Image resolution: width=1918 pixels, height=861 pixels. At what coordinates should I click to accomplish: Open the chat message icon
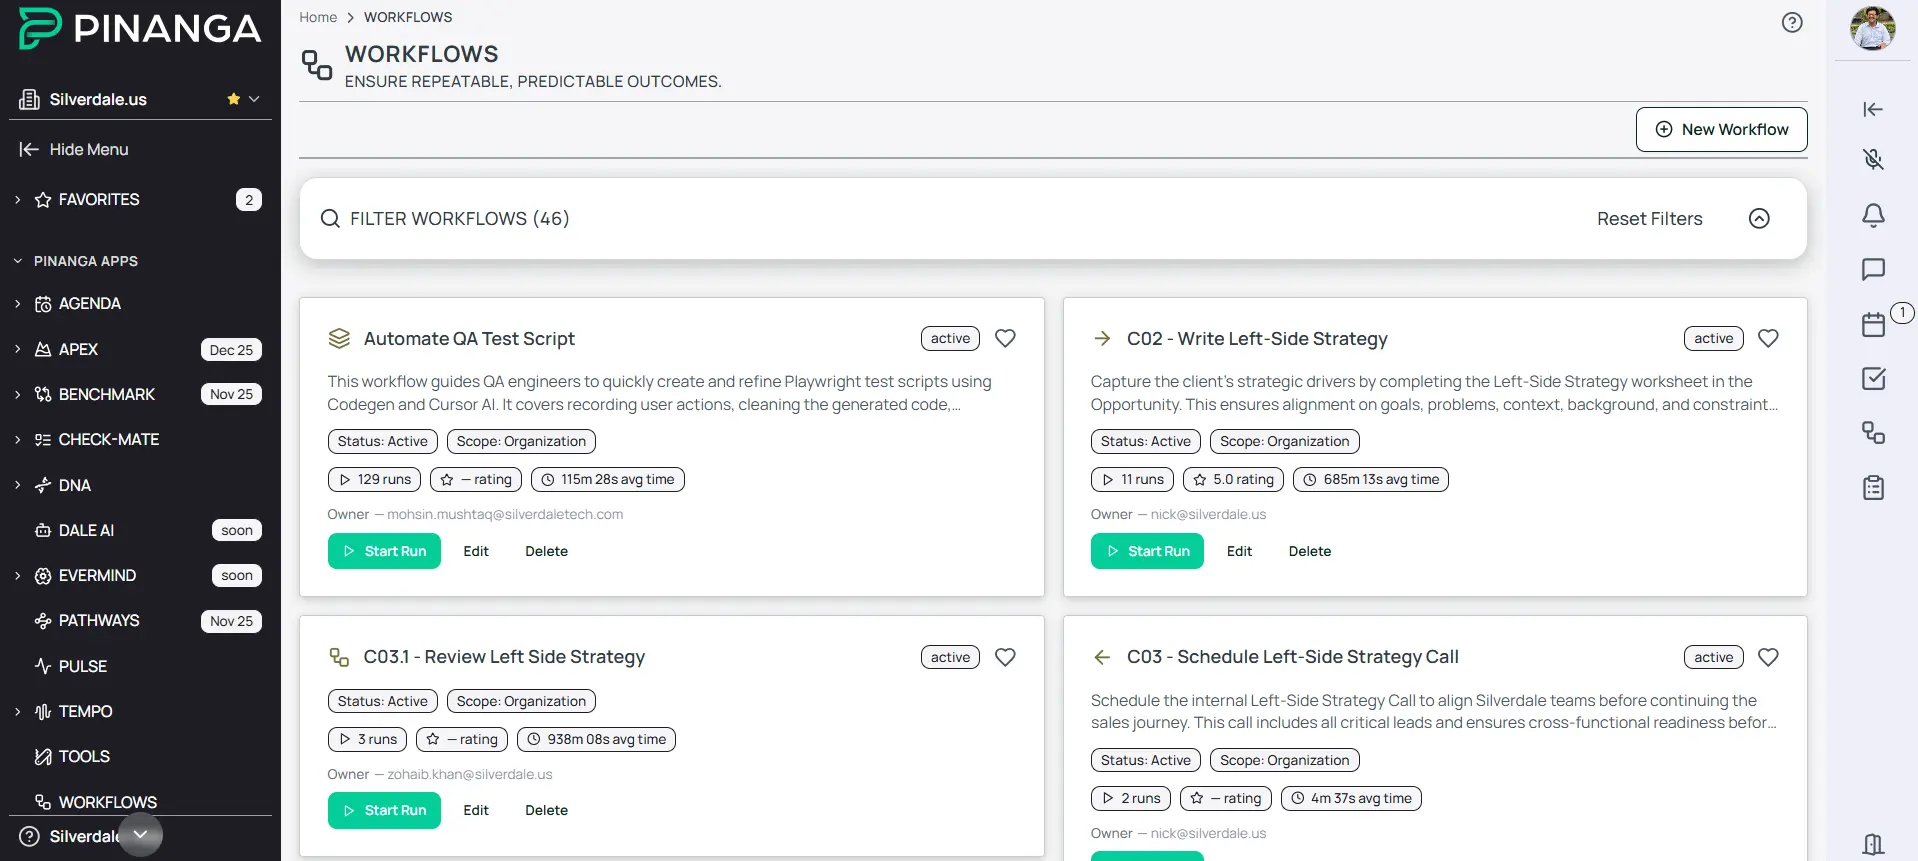click(x=1873, y=269)
